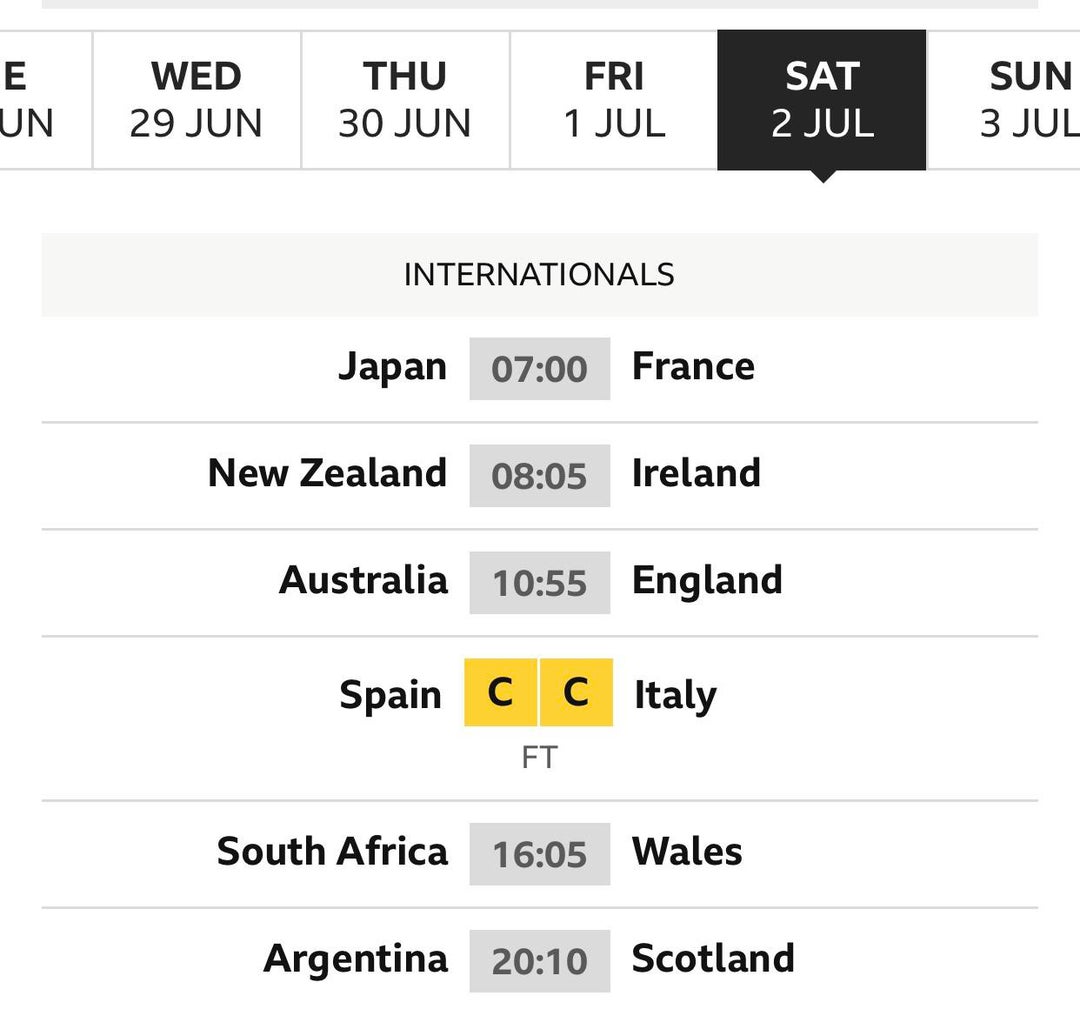Image resolution: width=1080 pixels, height=1036 pixels.
Task: Open the South Africa team link
Action: pos(332,852)
